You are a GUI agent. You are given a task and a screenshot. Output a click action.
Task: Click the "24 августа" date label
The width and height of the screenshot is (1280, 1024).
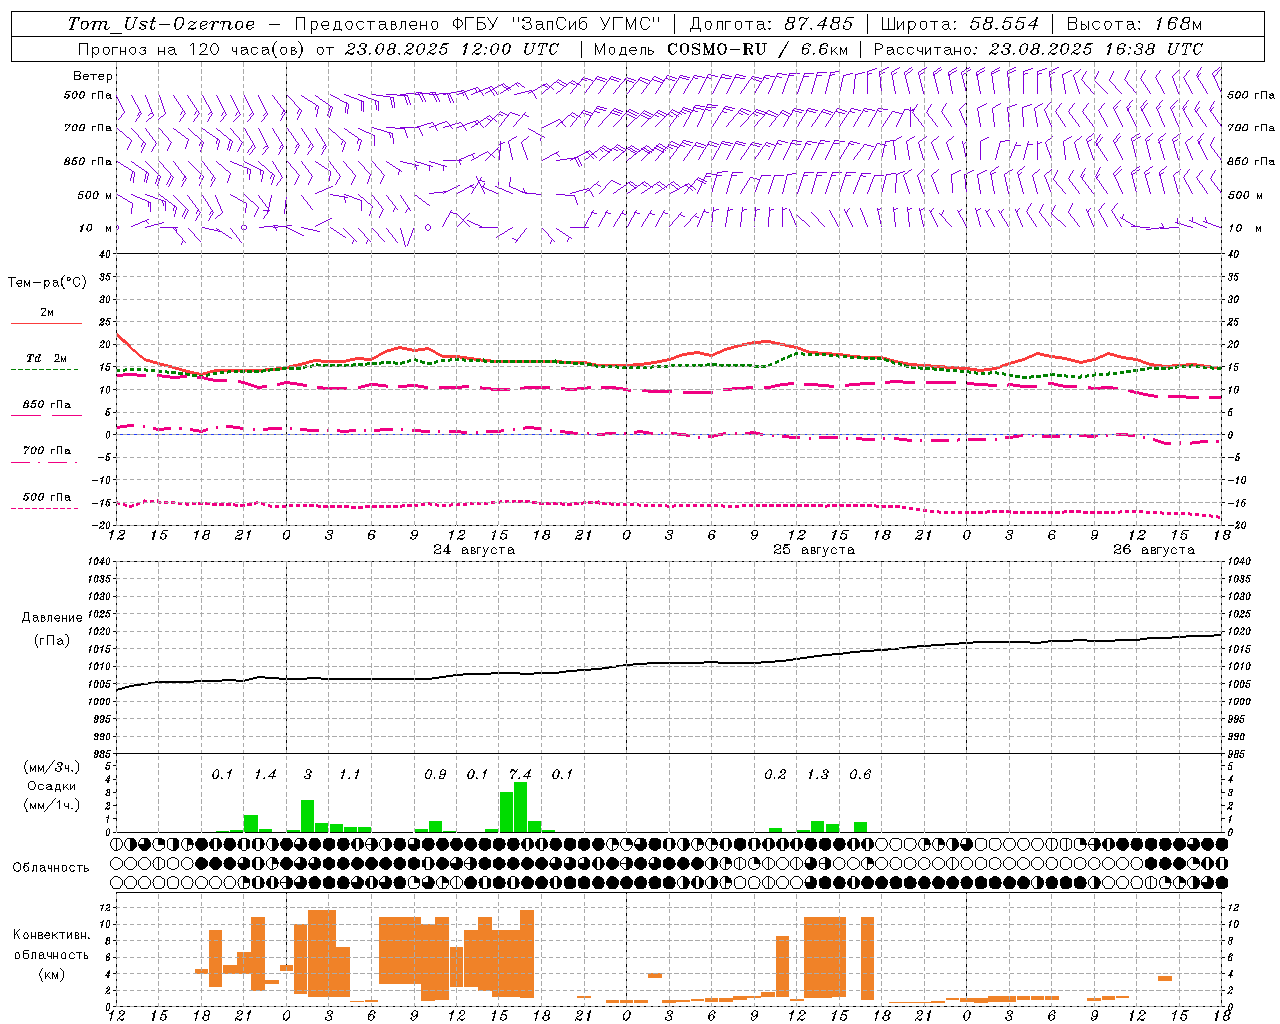point(474,550)
